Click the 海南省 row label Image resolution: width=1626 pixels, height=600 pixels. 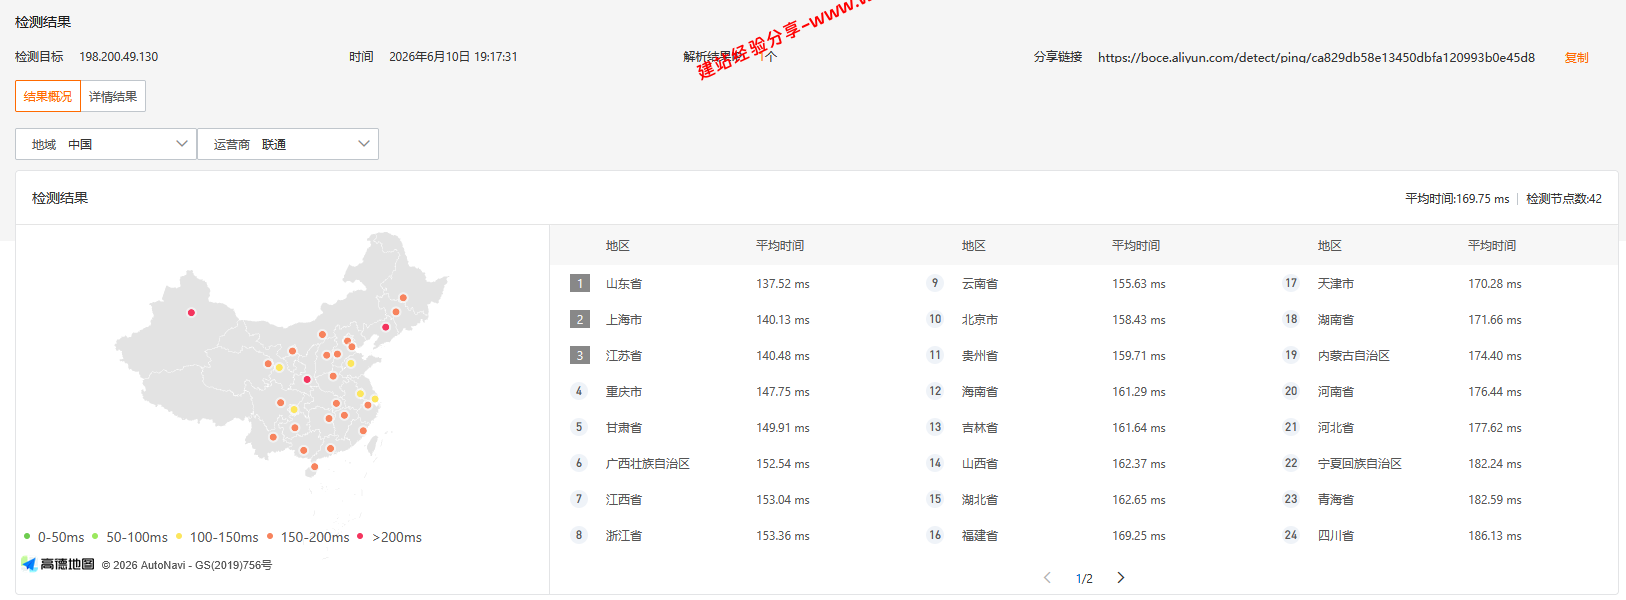point(980,392)
